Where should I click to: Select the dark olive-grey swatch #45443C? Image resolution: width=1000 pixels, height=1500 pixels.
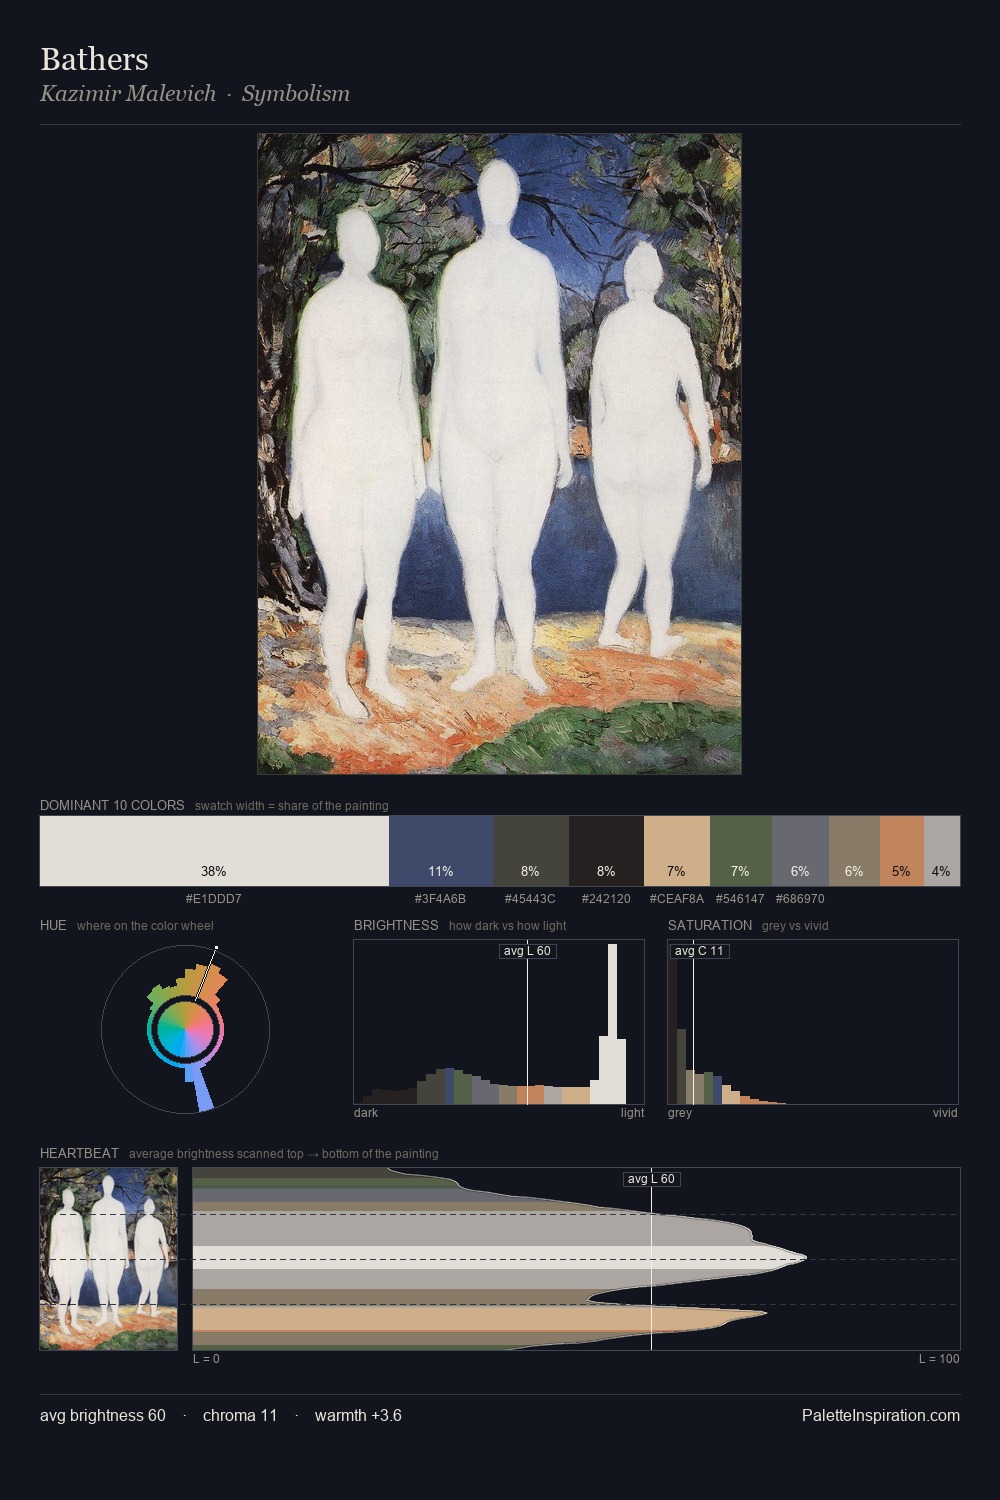click(x=531, y=851)
